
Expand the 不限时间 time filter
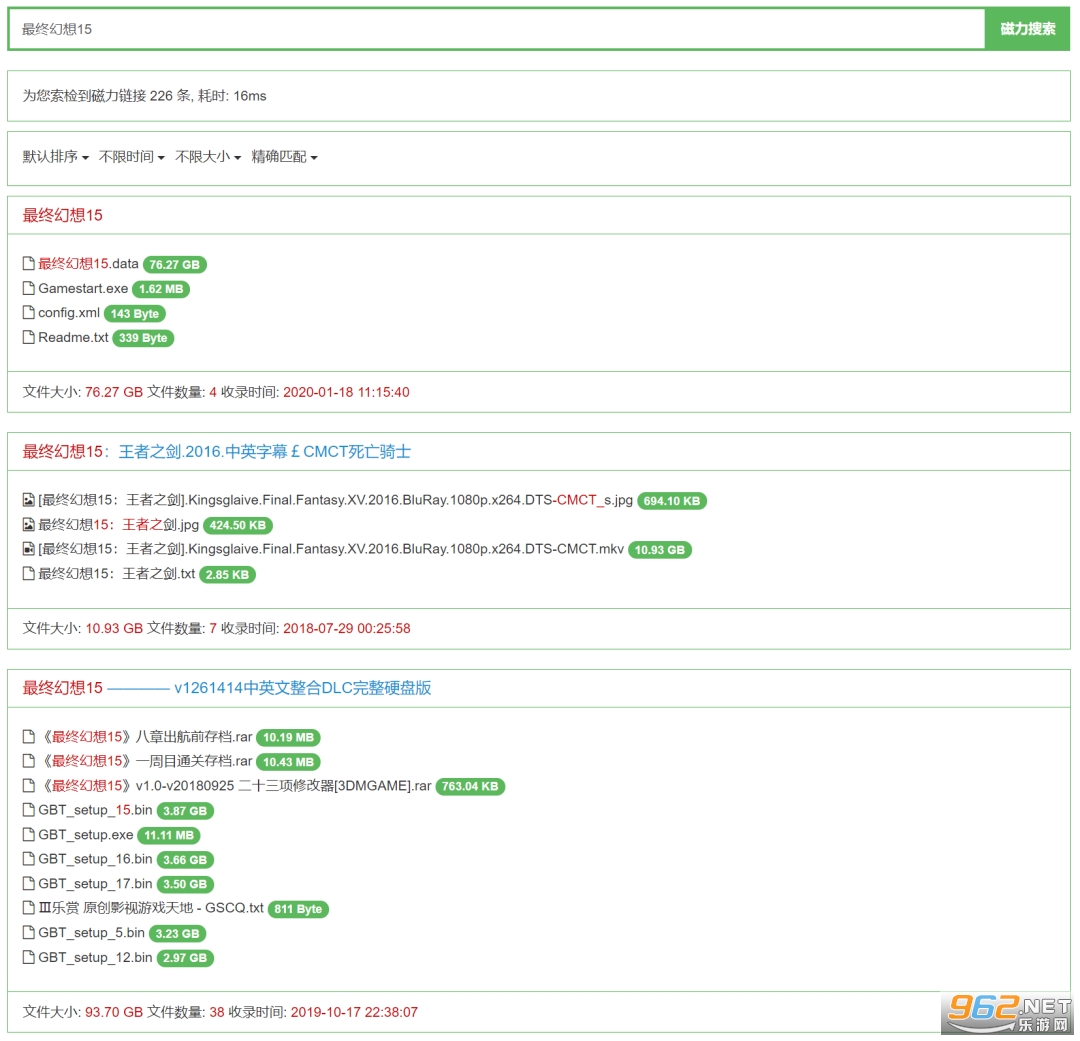[x=132, y=157]
